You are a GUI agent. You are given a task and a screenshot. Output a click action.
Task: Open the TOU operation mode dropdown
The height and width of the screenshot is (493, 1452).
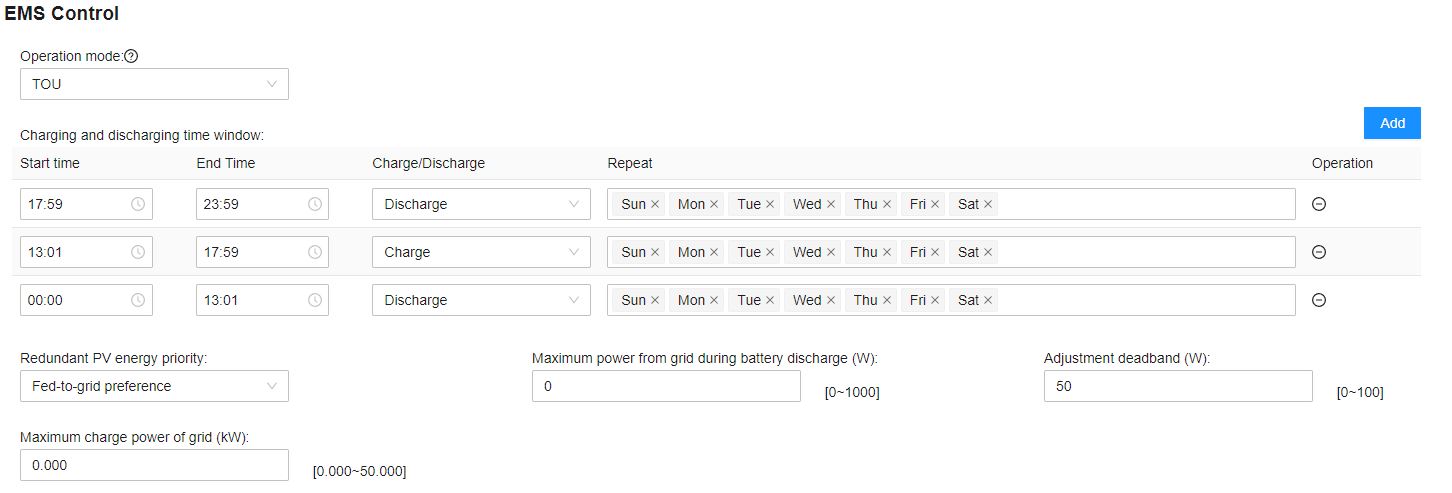[x=154, y=84]
